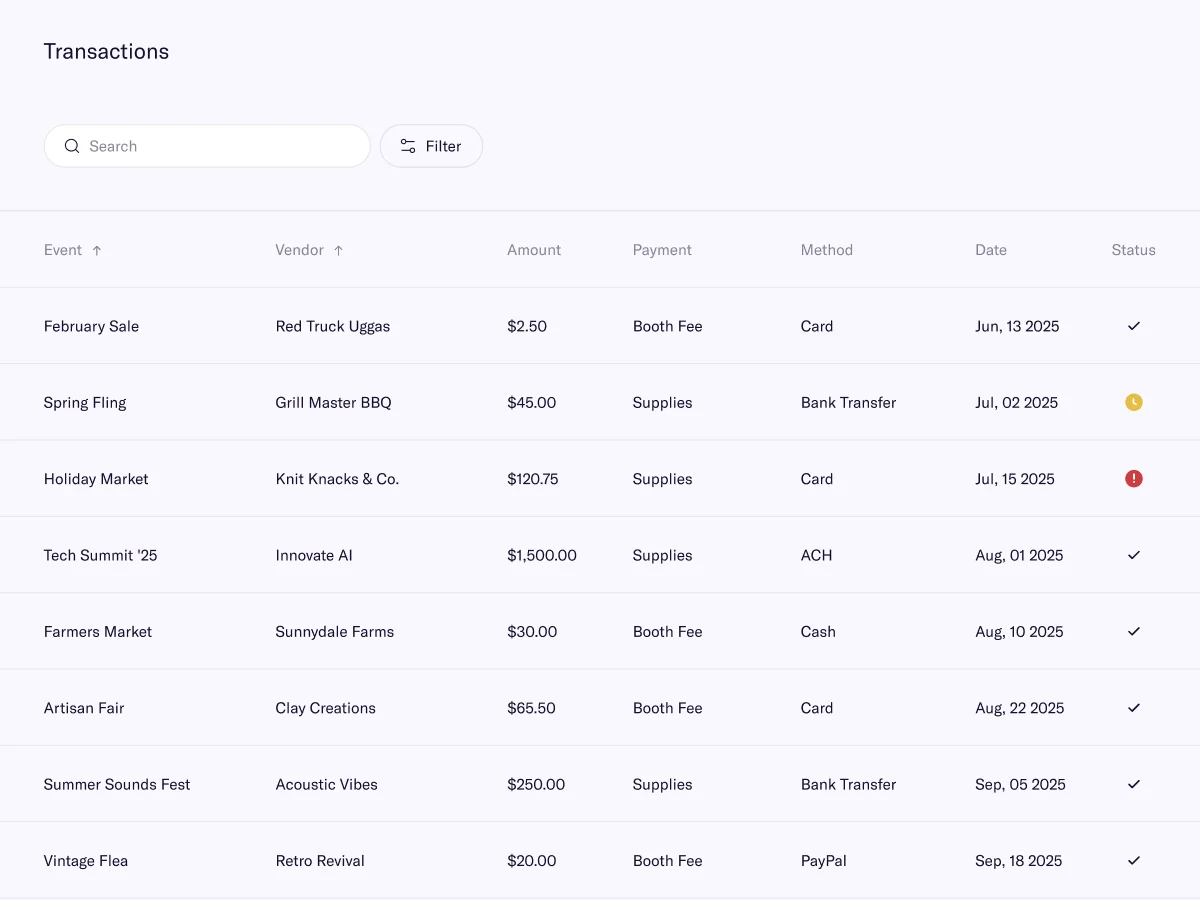
Task: Sort by the Vendor column header
Action: pyautogui.click(x=309, y=250)
